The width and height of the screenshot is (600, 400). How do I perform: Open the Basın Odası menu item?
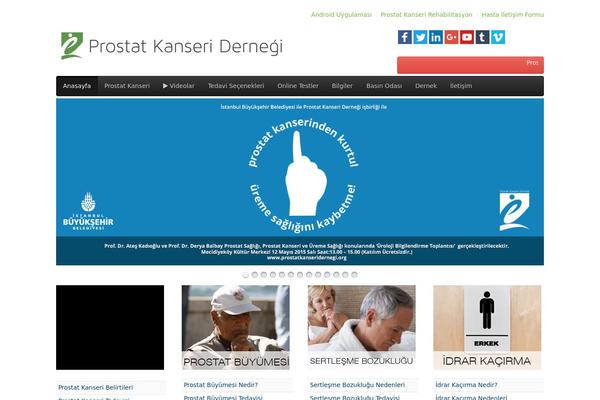[x=384, y=86]
